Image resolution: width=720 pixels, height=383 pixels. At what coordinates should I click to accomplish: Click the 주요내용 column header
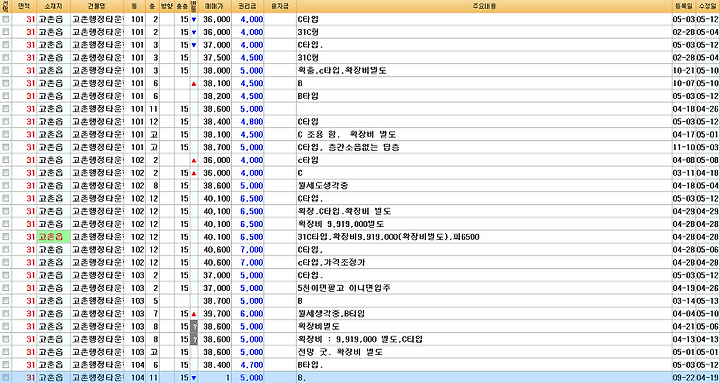pyautogui.click(x=484, y=6)
